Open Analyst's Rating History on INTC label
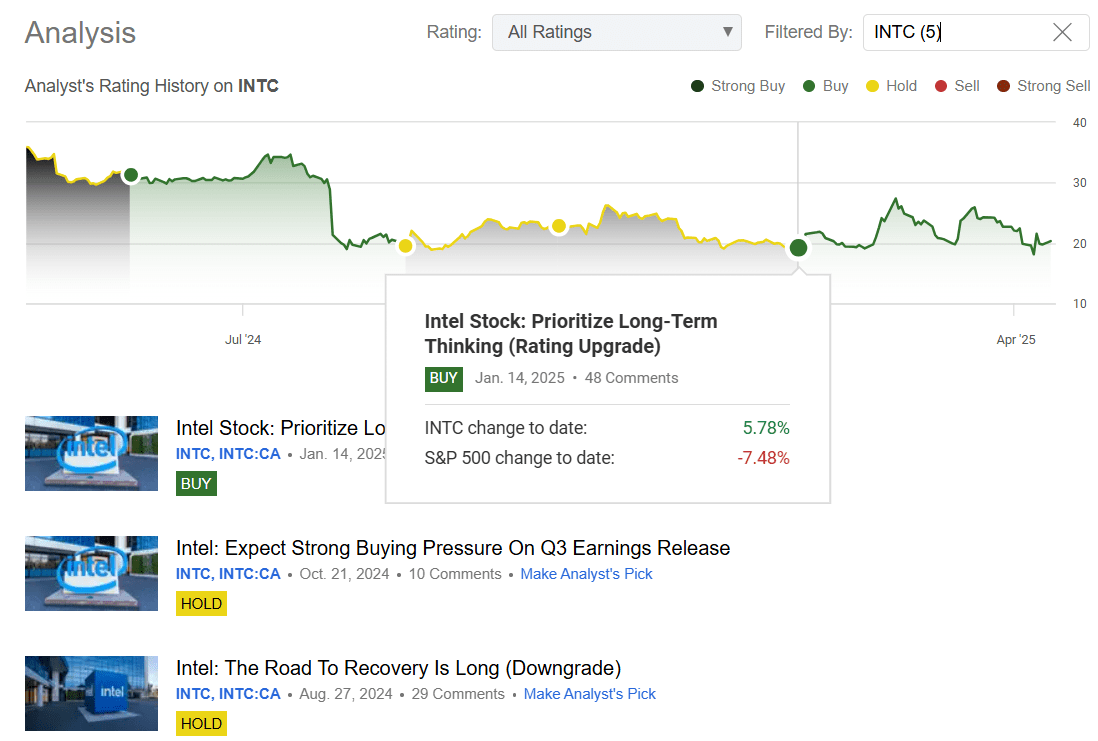 coord(151,86)
